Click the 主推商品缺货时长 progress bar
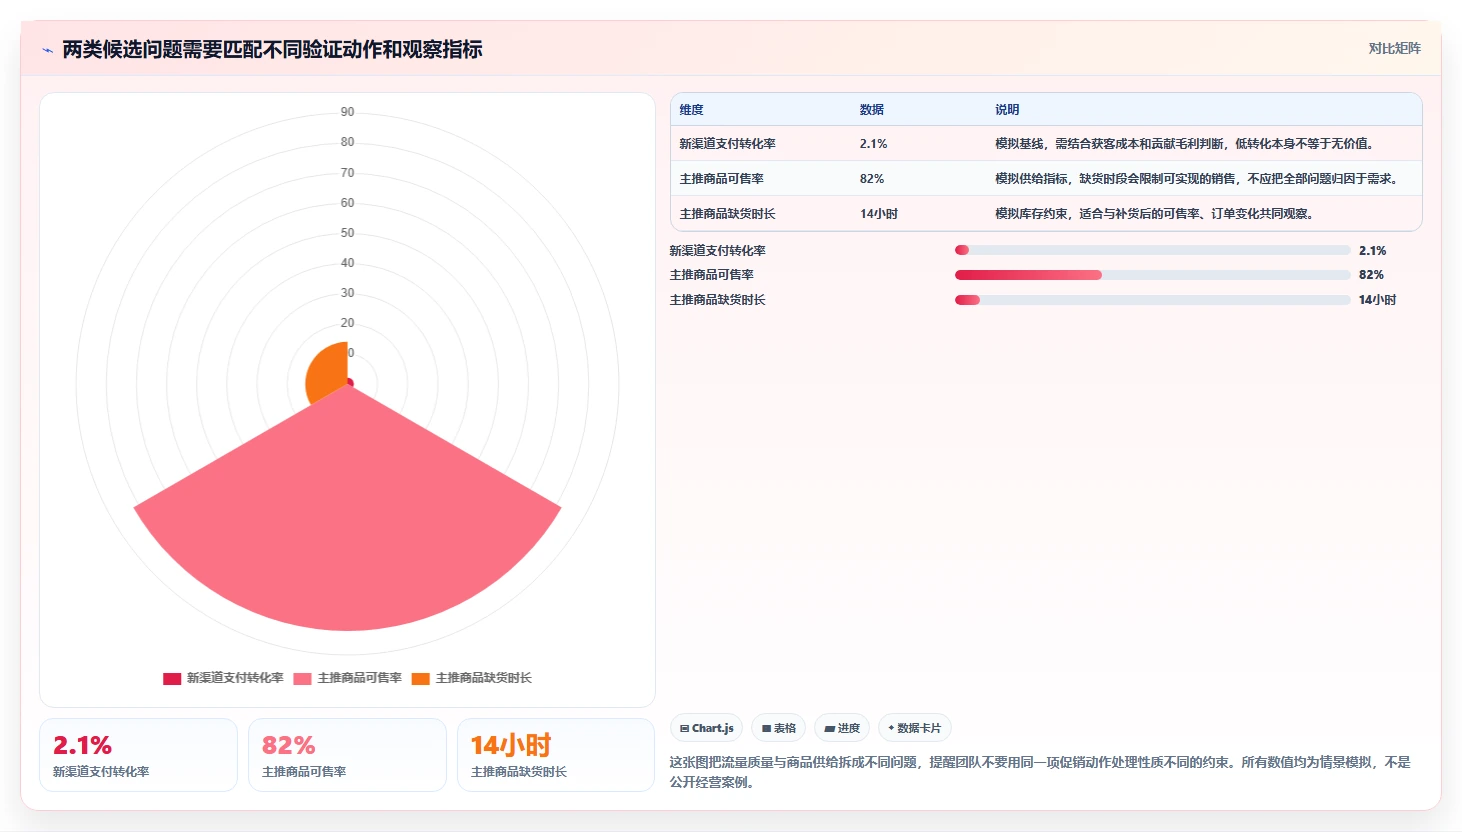This screenshot has height=832, width=1462. tap(1152, 300)
